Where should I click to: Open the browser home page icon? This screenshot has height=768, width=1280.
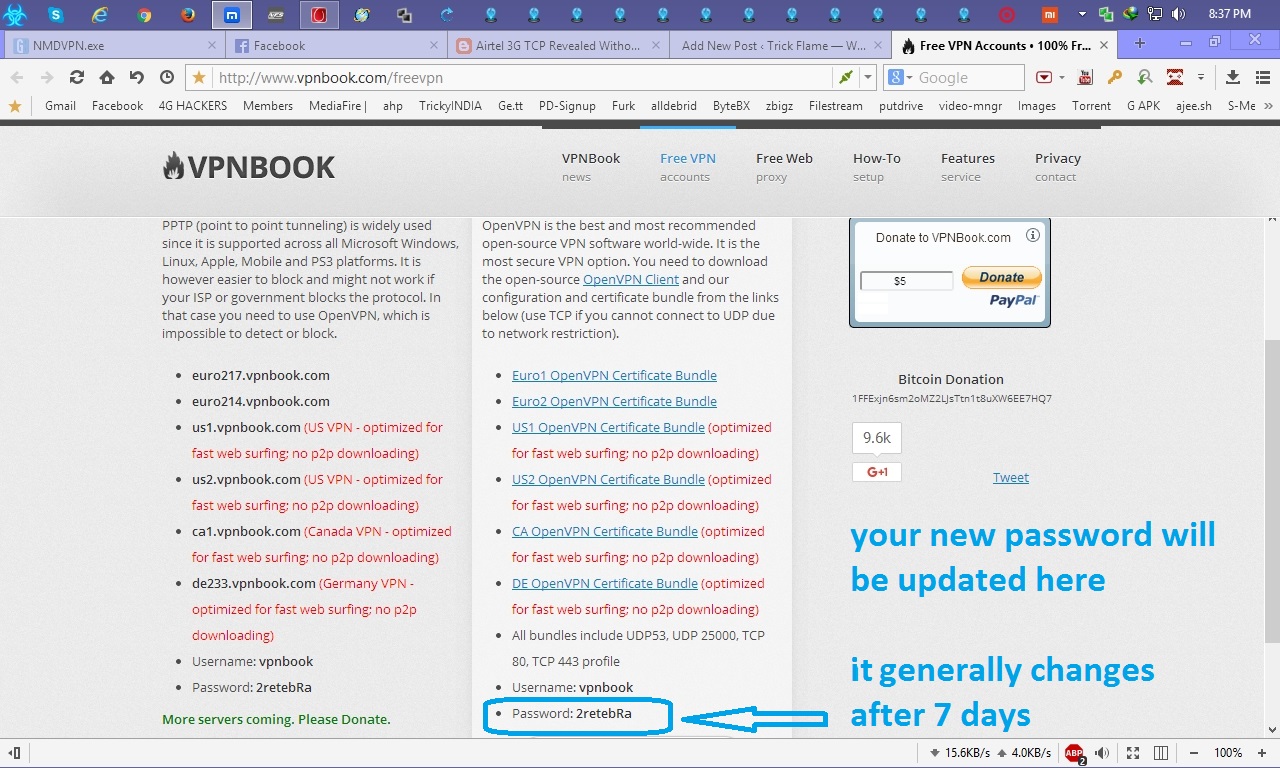tap(107, 77)
